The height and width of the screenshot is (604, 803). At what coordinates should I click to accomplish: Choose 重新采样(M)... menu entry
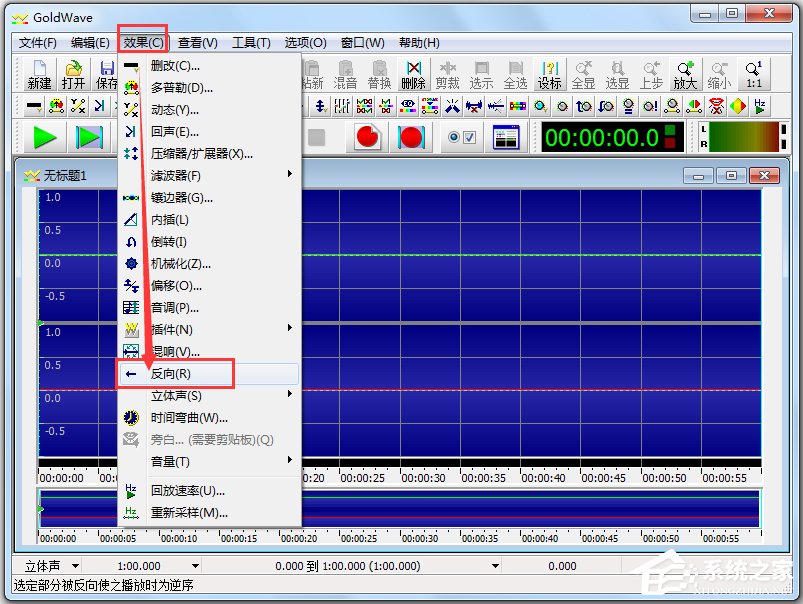(209, 513)
